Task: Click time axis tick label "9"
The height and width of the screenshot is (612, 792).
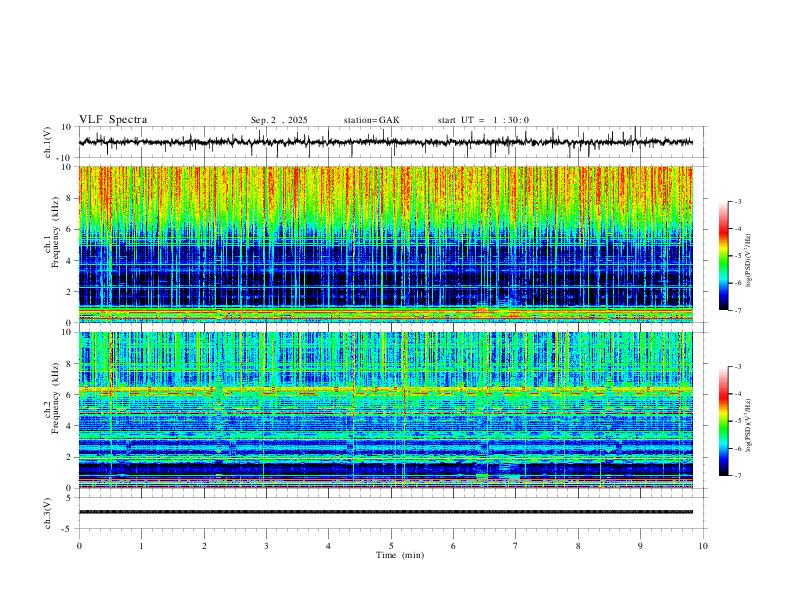Action: click(x=640, y=546)
